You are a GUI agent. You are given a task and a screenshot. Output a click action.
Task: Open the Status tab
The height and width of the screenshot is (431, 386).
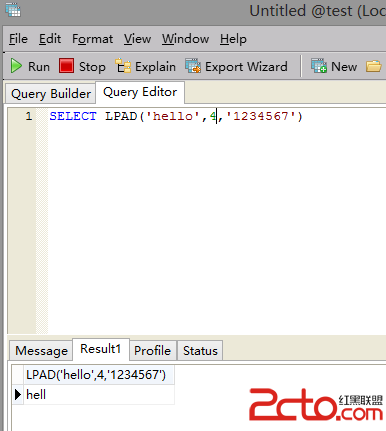pyautogui.click(x=200, y=351)
